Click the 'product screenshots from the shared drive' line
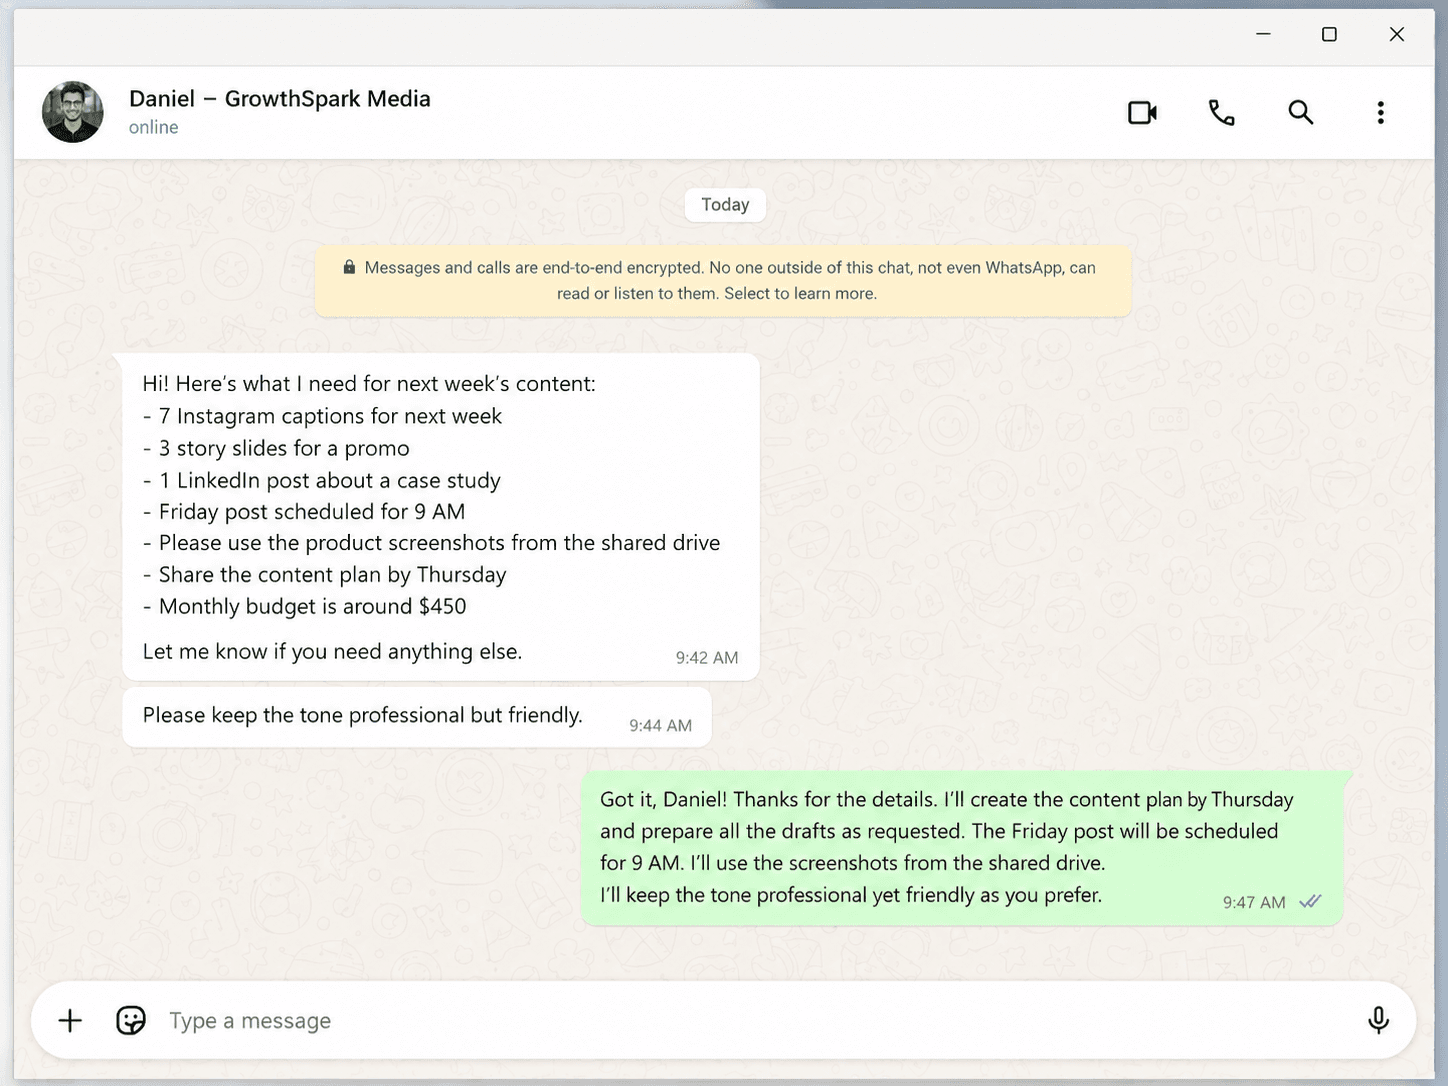This screenshot has width=1448, height=1086. point(431,543)
